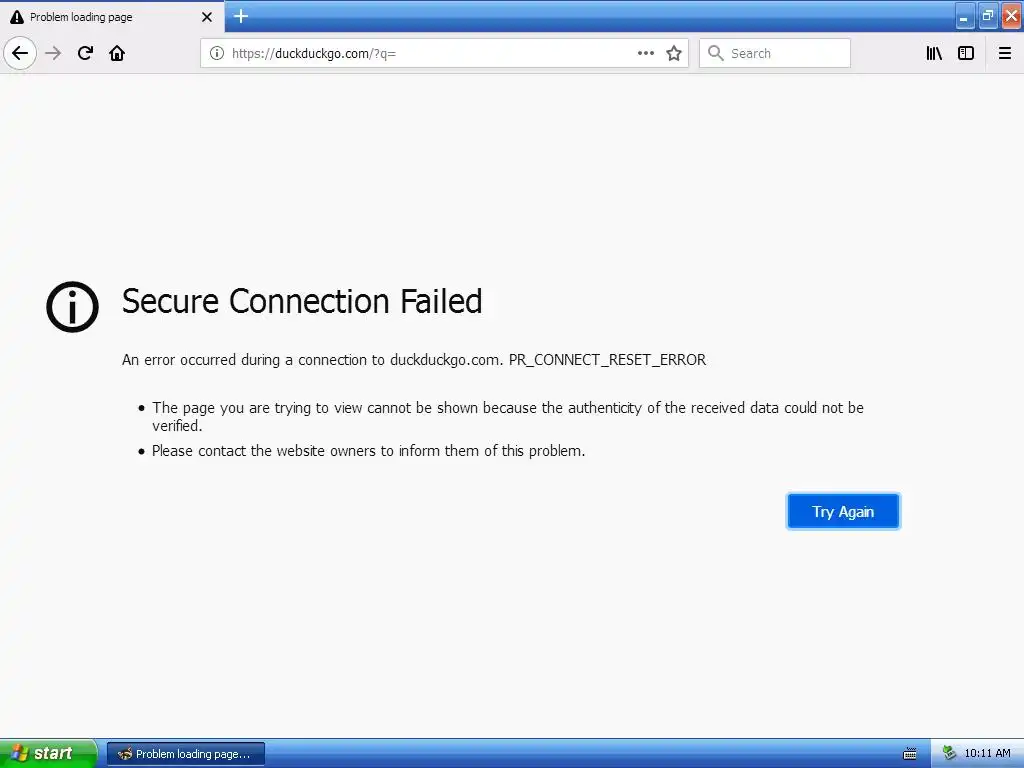1024x768 pixels.
Task: Bookmark this page with the star
Action: (x=674, y=53)
